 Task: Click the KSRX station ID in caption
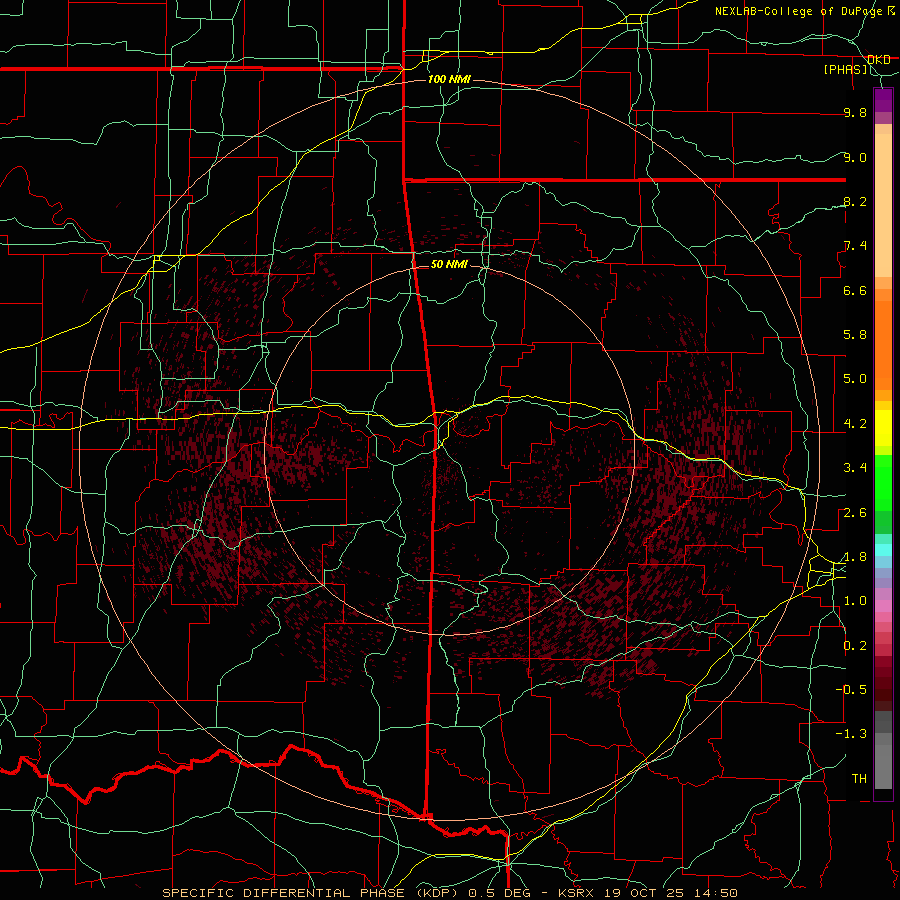pos(575,893)
